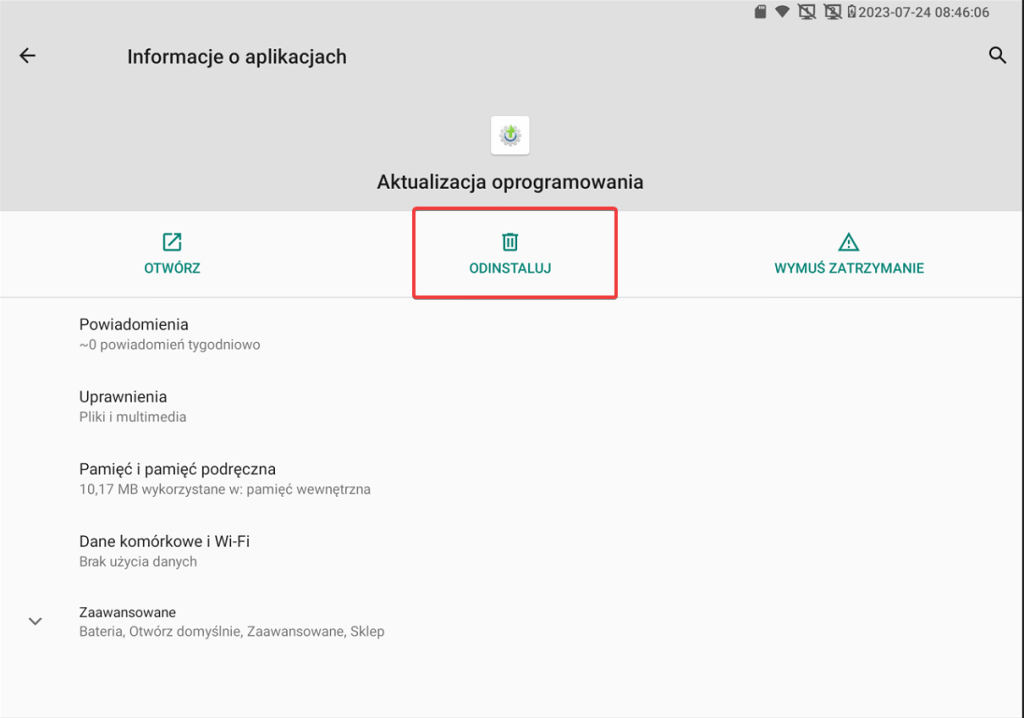Select the trash icon above ODINSTALUJ
The height and width of the screenshot is (718, 1024).
tap(511, 241)
